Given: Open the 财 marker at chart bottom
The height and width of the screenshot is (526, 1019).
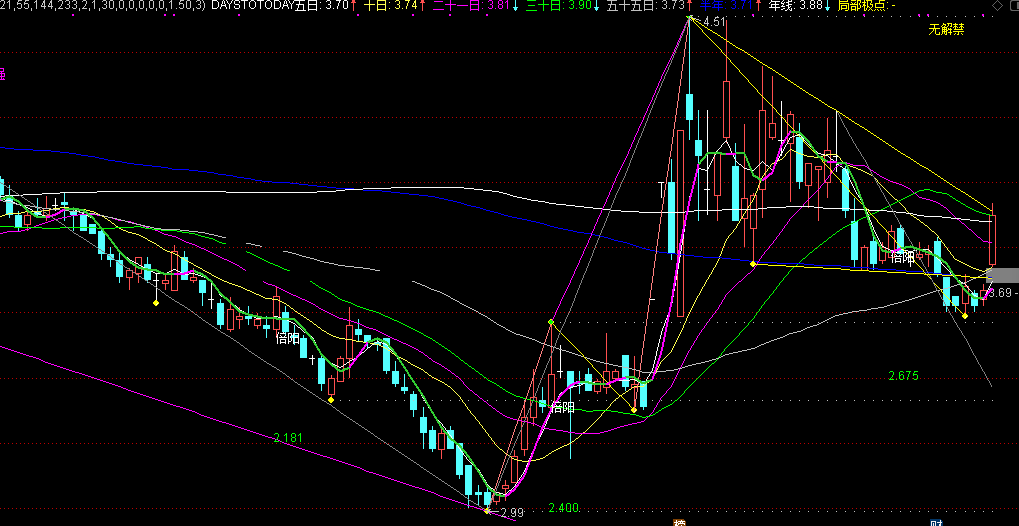Looking at the screenshot, I should point(936,522).
